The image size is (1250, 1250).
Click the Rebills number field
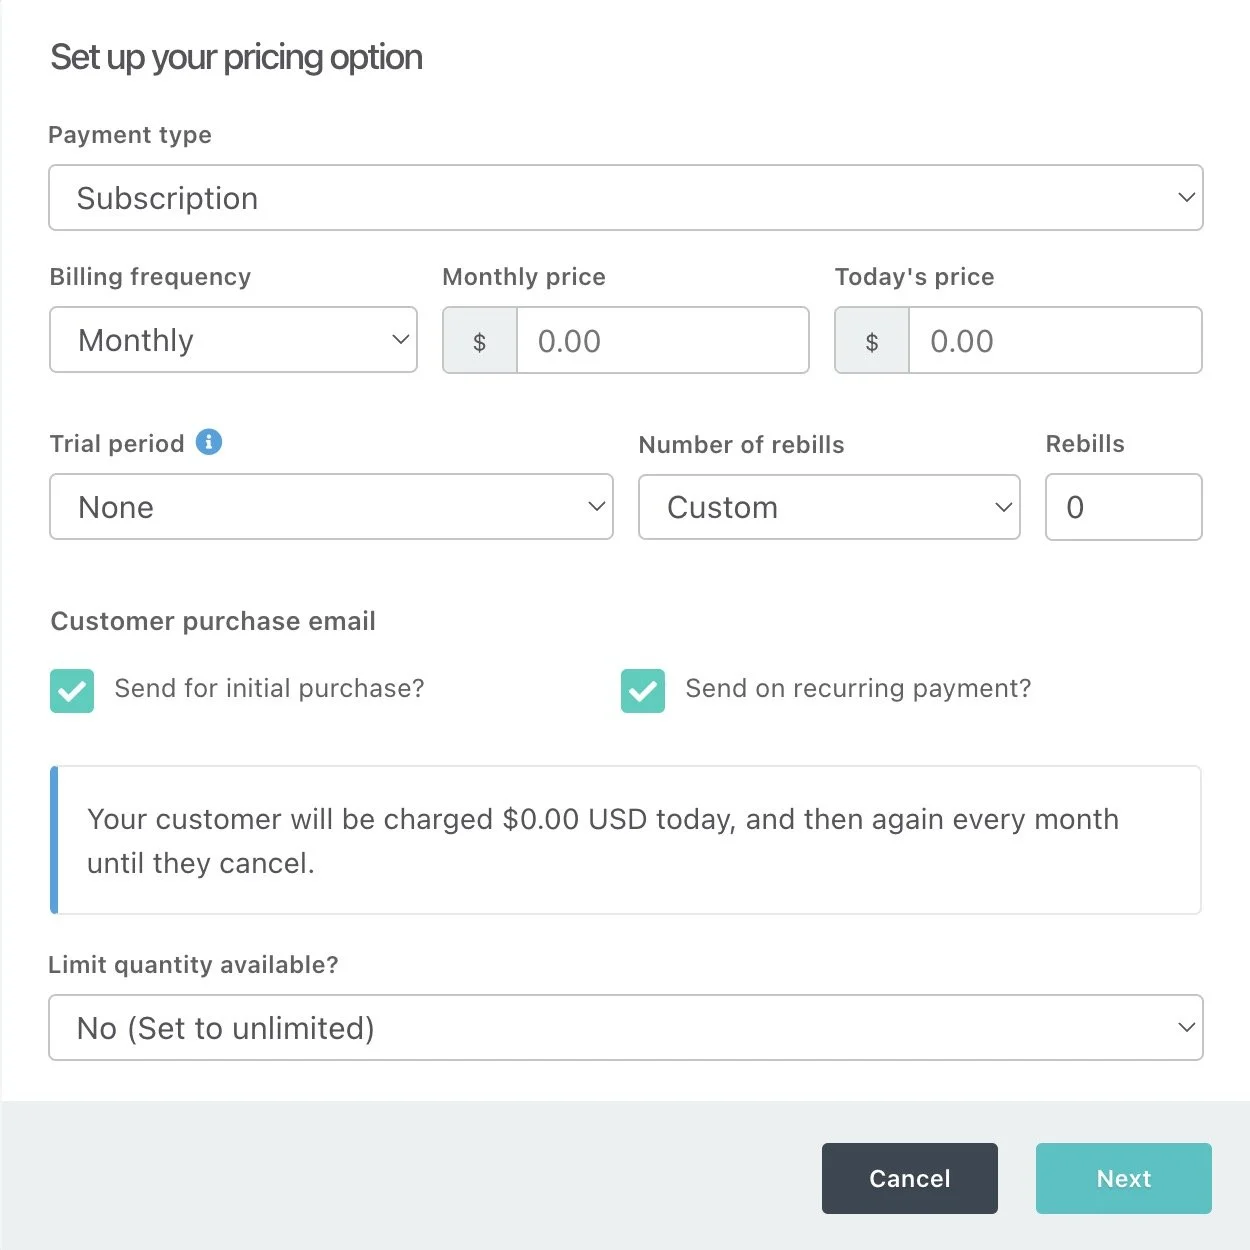point(1123,507)
